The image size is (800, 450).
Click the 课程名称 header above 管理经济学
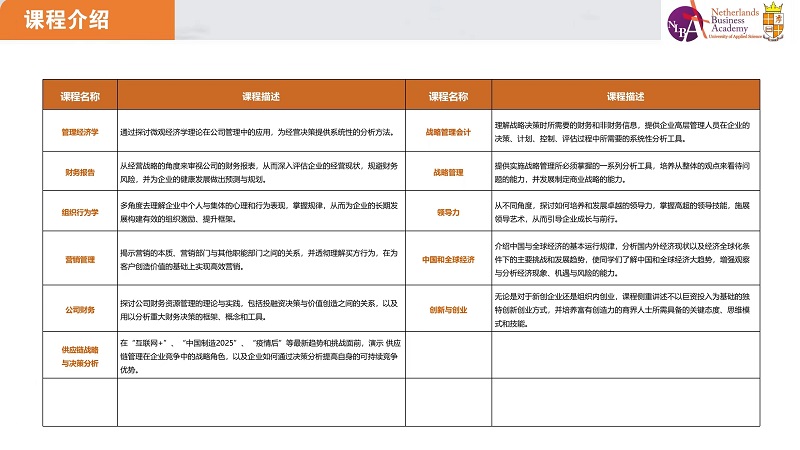pos(80,96)
